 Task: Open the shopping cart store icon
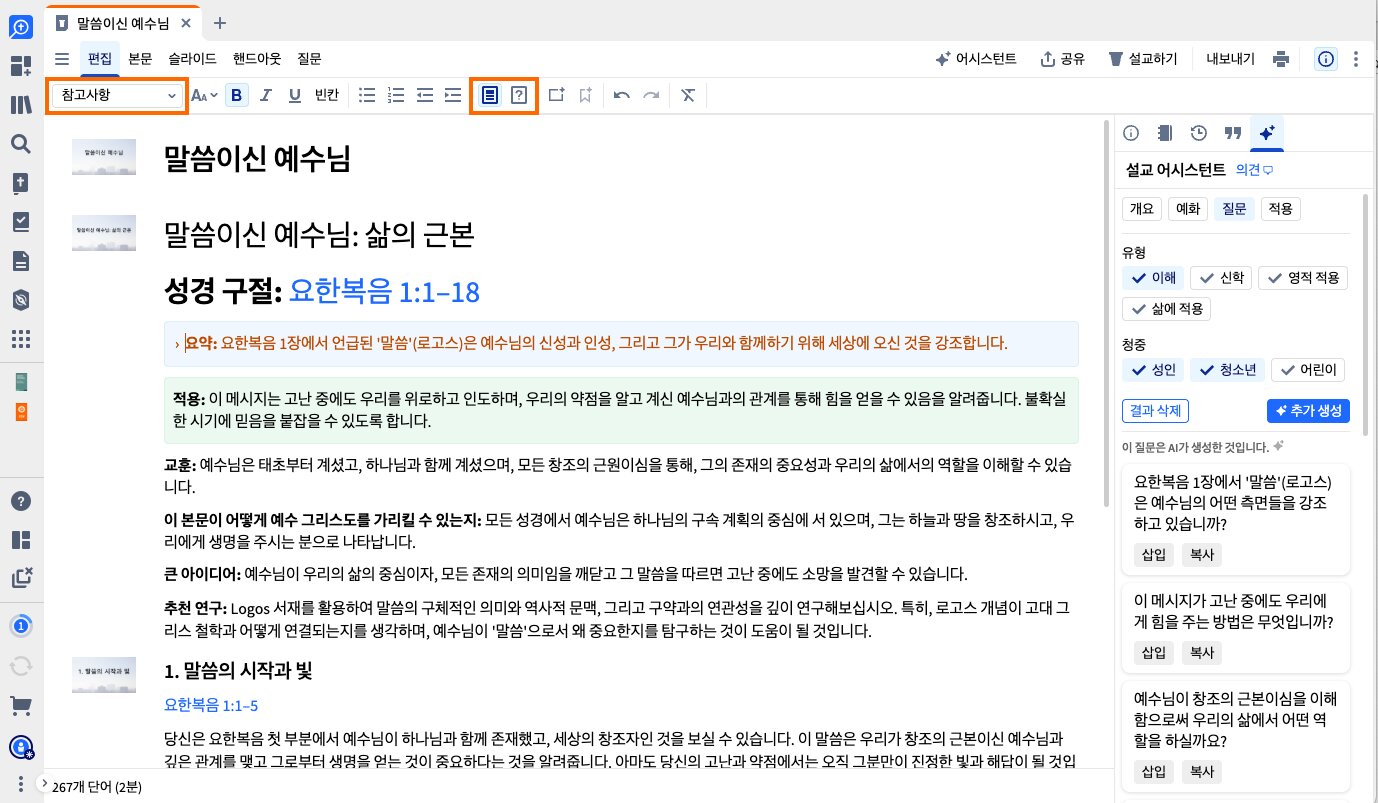(x=21, y=705)
